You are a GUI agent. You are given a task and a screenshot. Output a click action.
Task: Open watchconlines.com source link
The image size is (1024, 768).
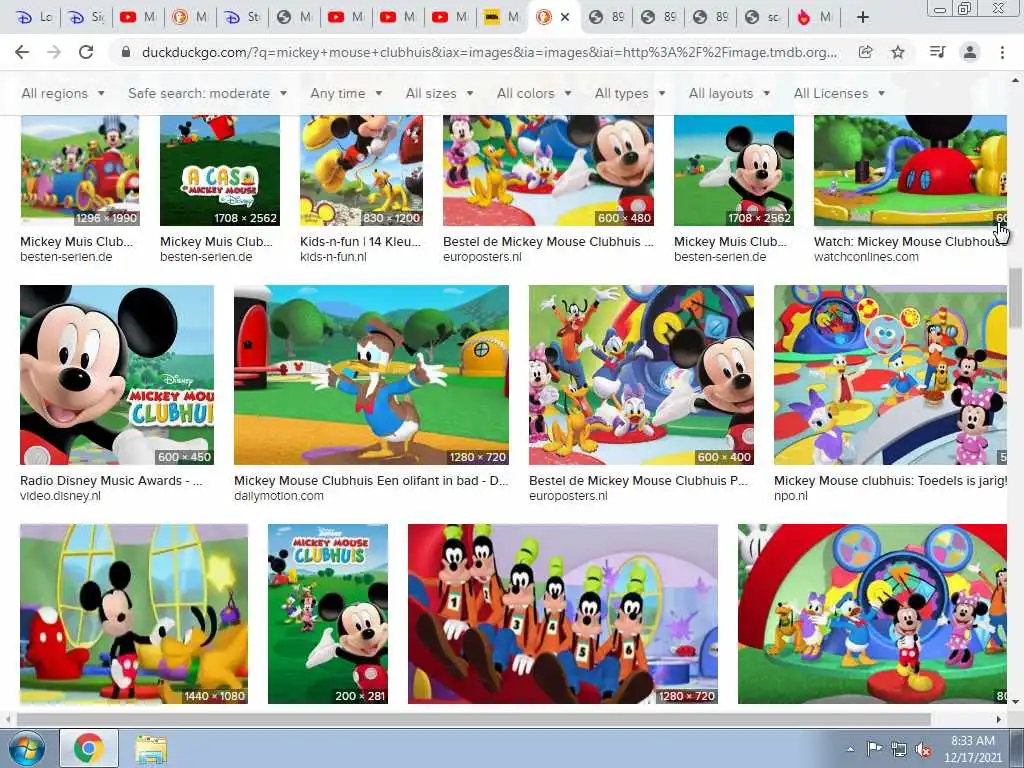(x=866, y=257)
